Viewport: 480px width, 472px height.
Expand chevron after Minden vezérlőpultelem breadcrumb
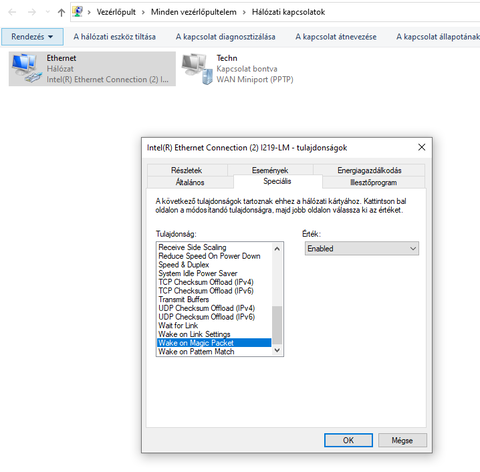[x=244, y=12]
